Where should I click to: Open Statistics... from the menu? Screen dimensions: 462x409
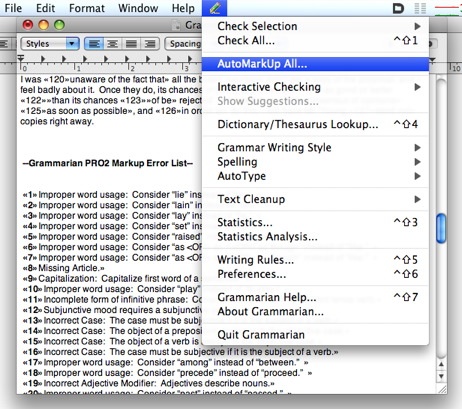click(315, 222)
